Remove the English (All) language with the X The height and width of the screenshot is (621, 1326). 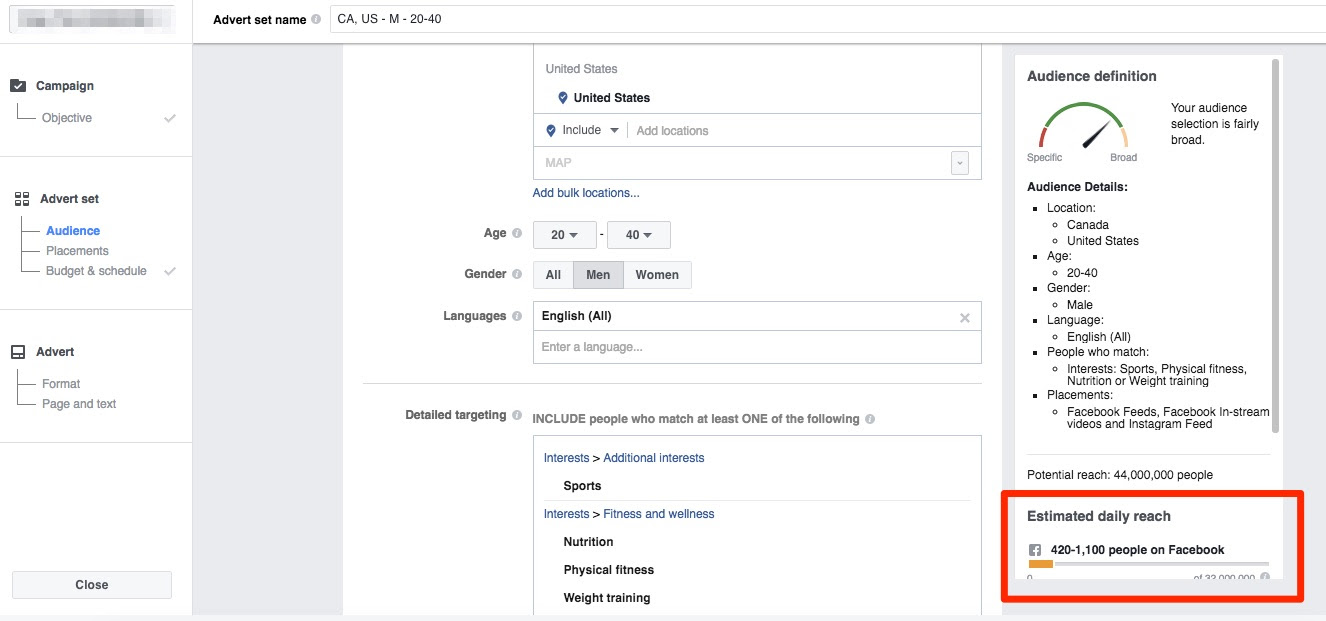(964, 317)
